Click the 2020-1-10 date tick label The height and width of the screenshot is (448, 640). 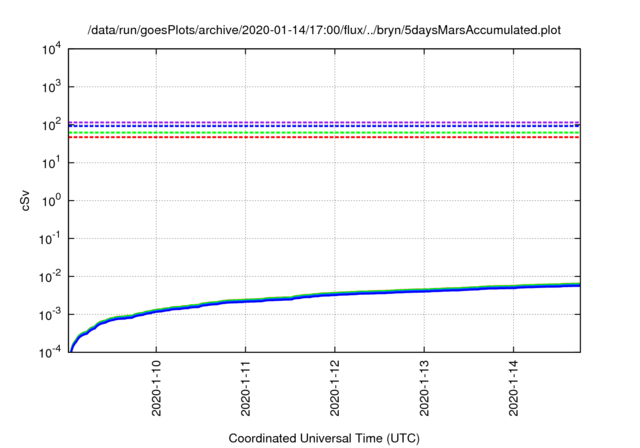[x=156, y=388]
